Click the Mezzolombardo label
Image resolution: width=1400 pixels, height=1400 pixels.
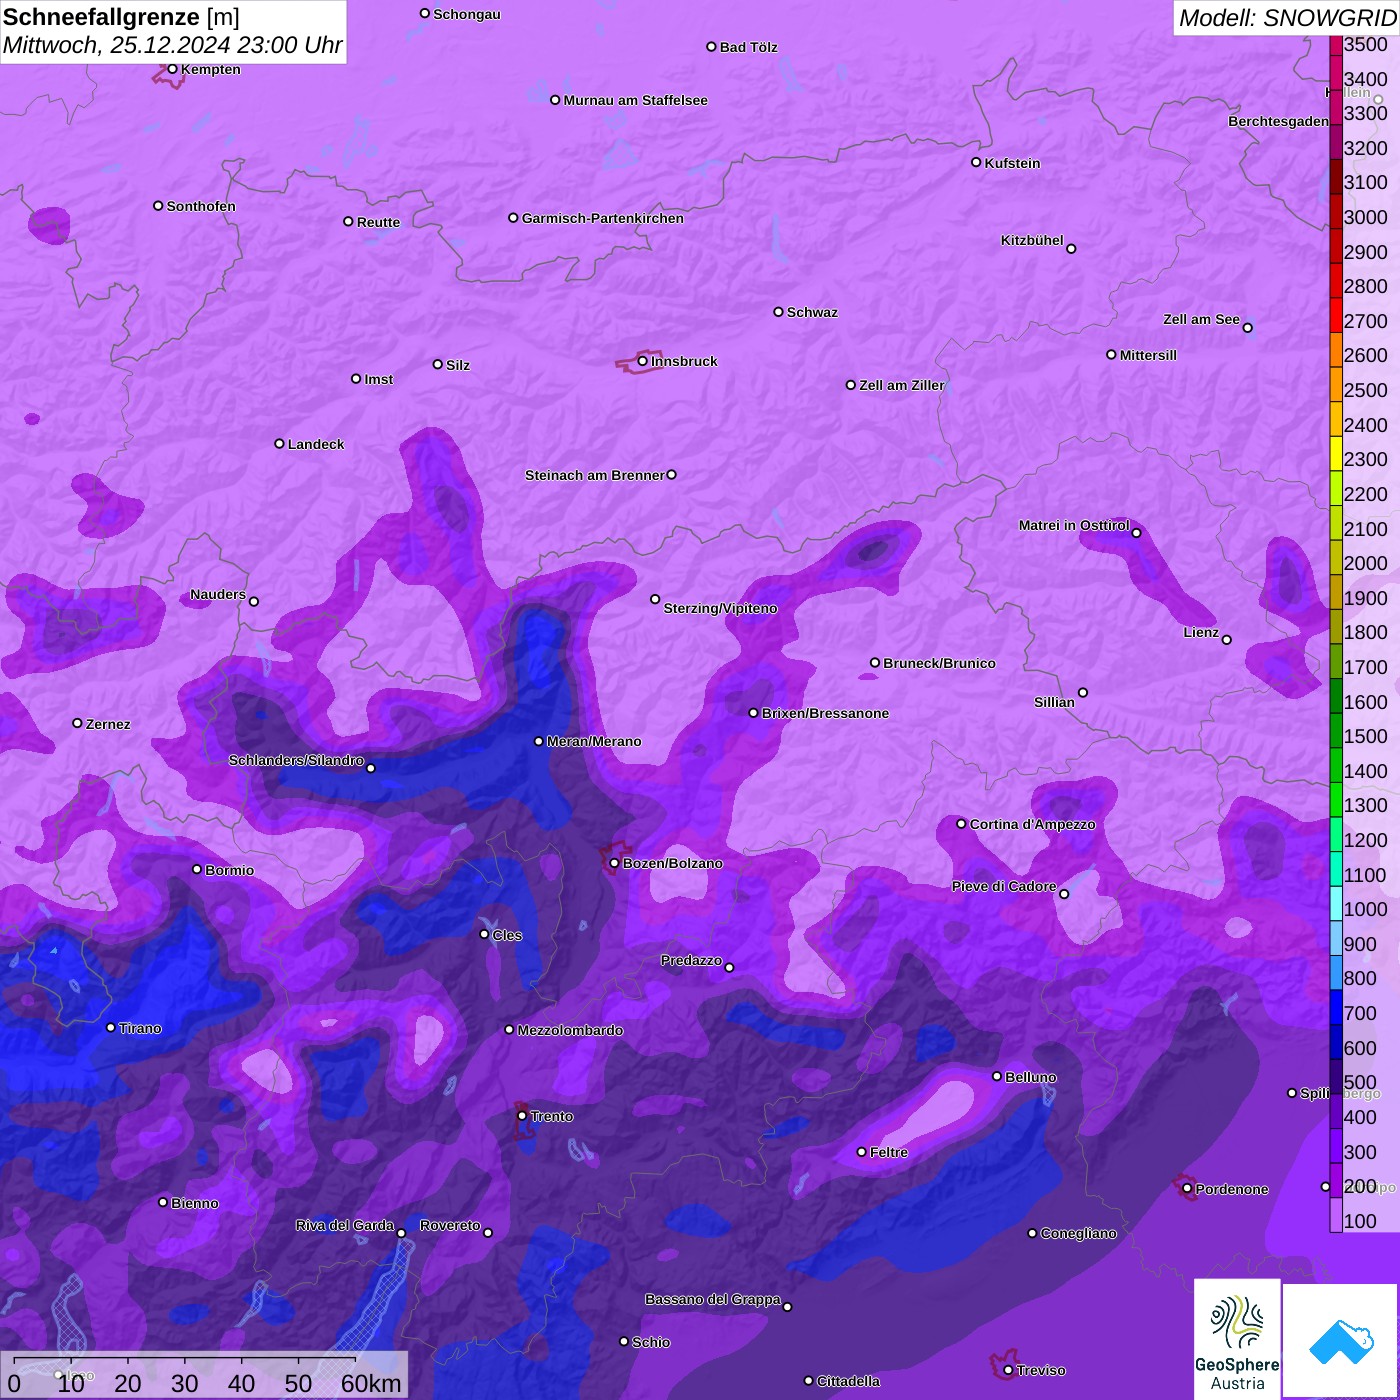tap(570, 1030)
